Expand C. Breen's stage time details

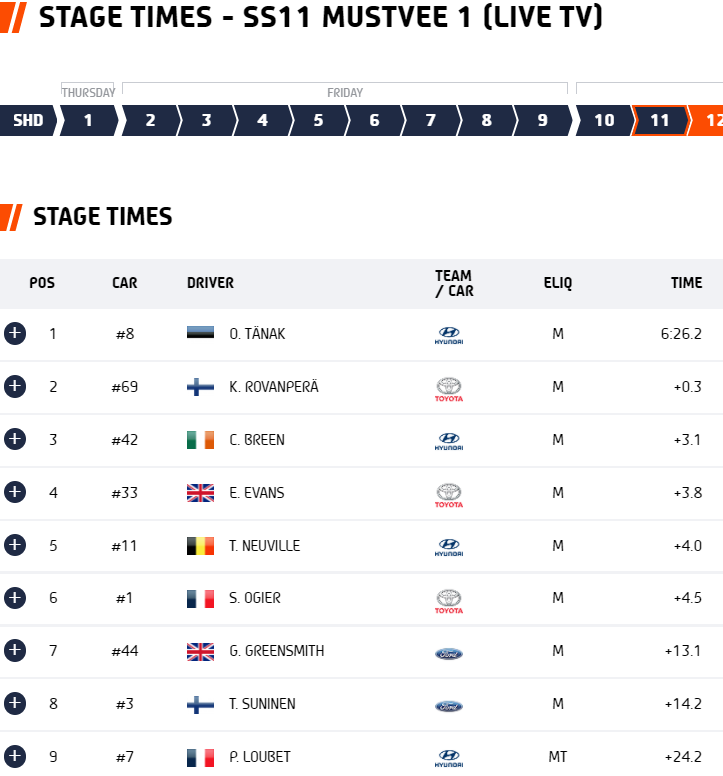click(x=15, y=439)
